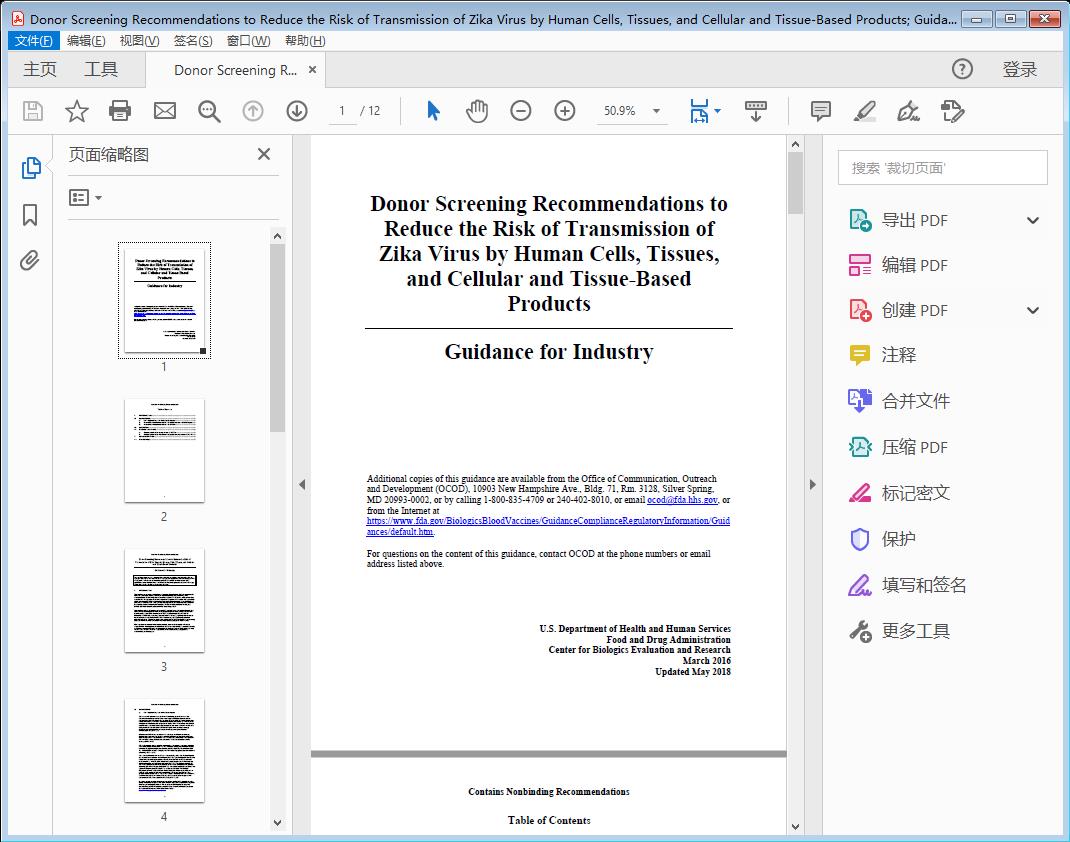Click the print icon in toolbar

tap(120, 111)
